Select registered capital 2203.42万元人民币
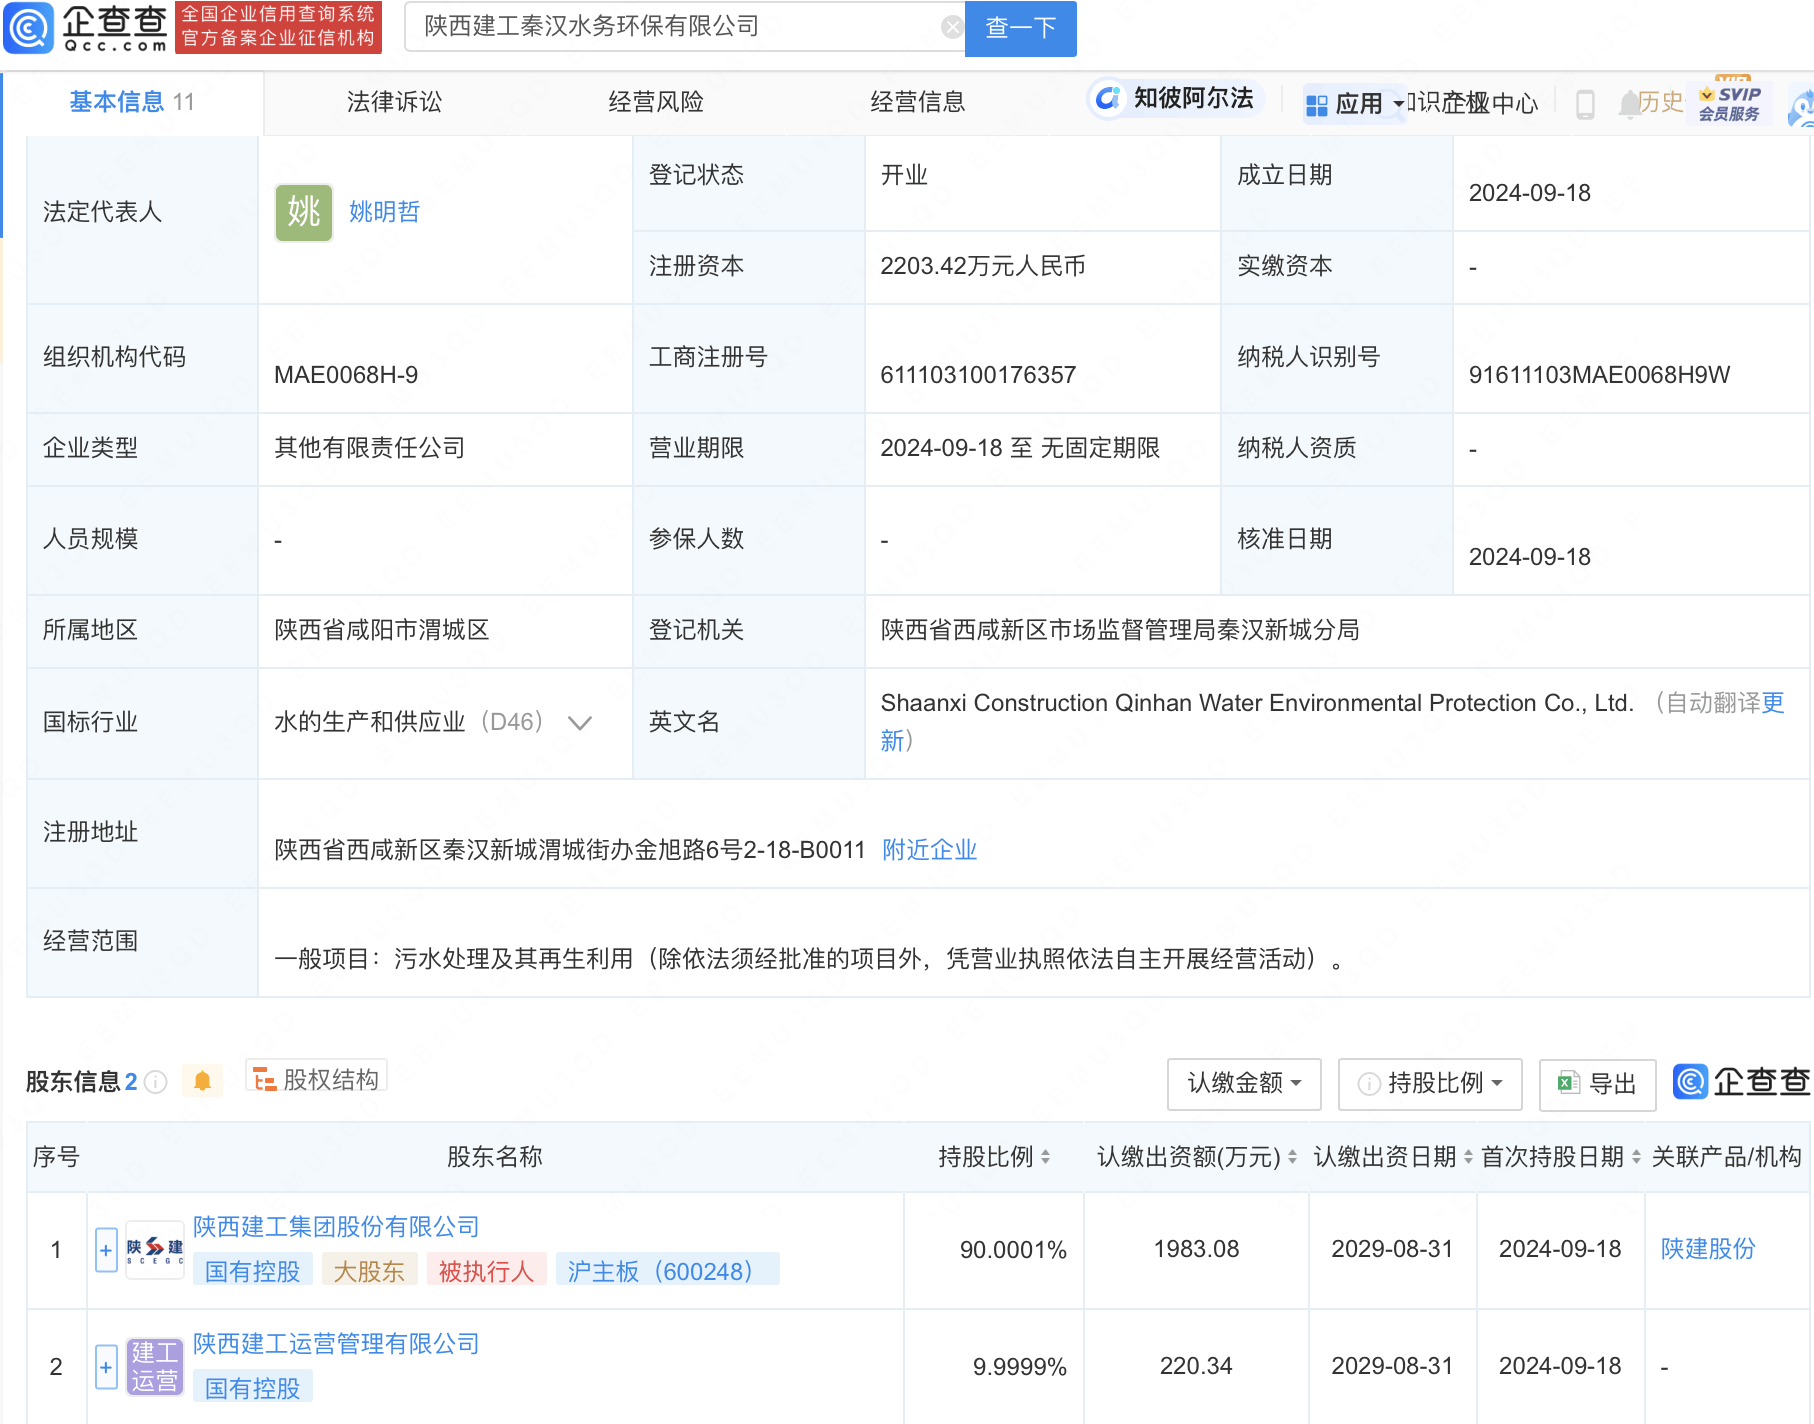This screenshot has width=1814, height=1424. coord(983,266)
